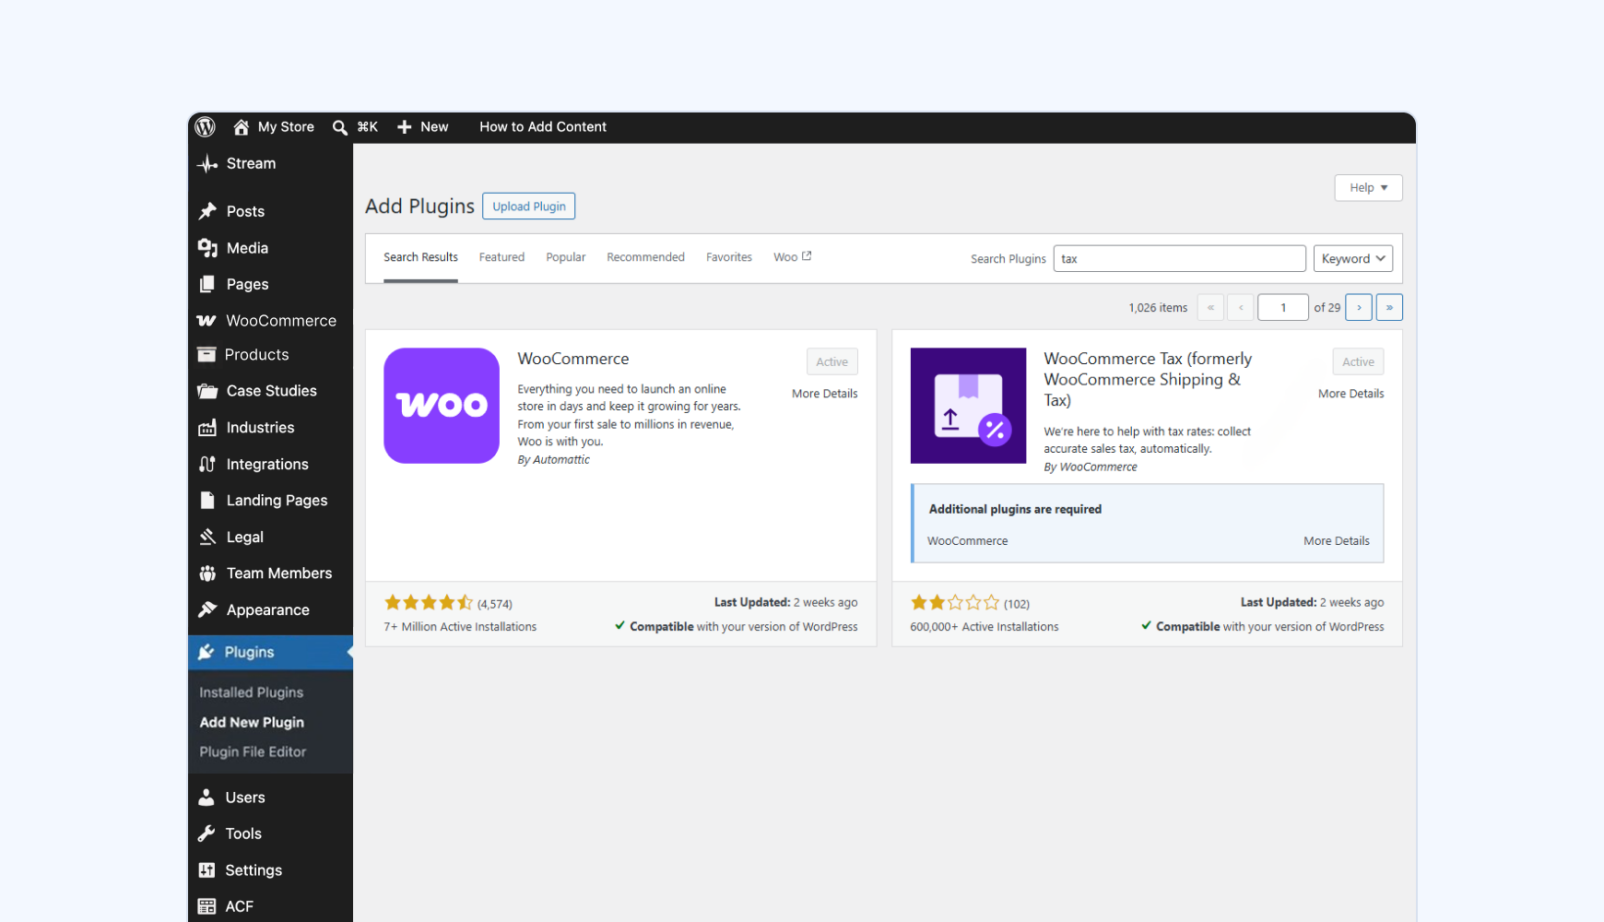The height and width of the screenshot is (922, 1604).
Task: Open More Details for WooCommerce Tax plugin
Action: 1351,394
